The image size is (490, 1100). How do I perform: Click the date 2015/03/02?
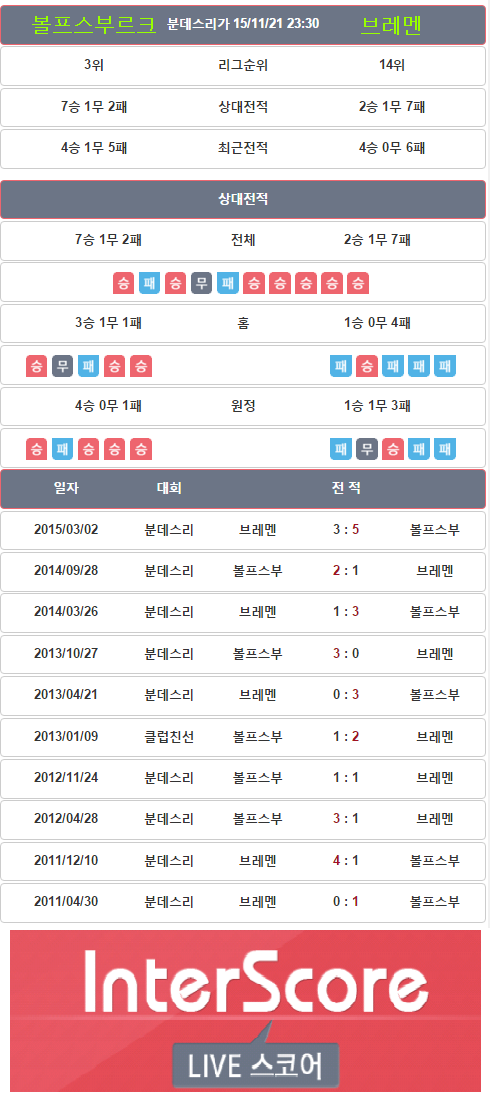(x=67, y=530)
